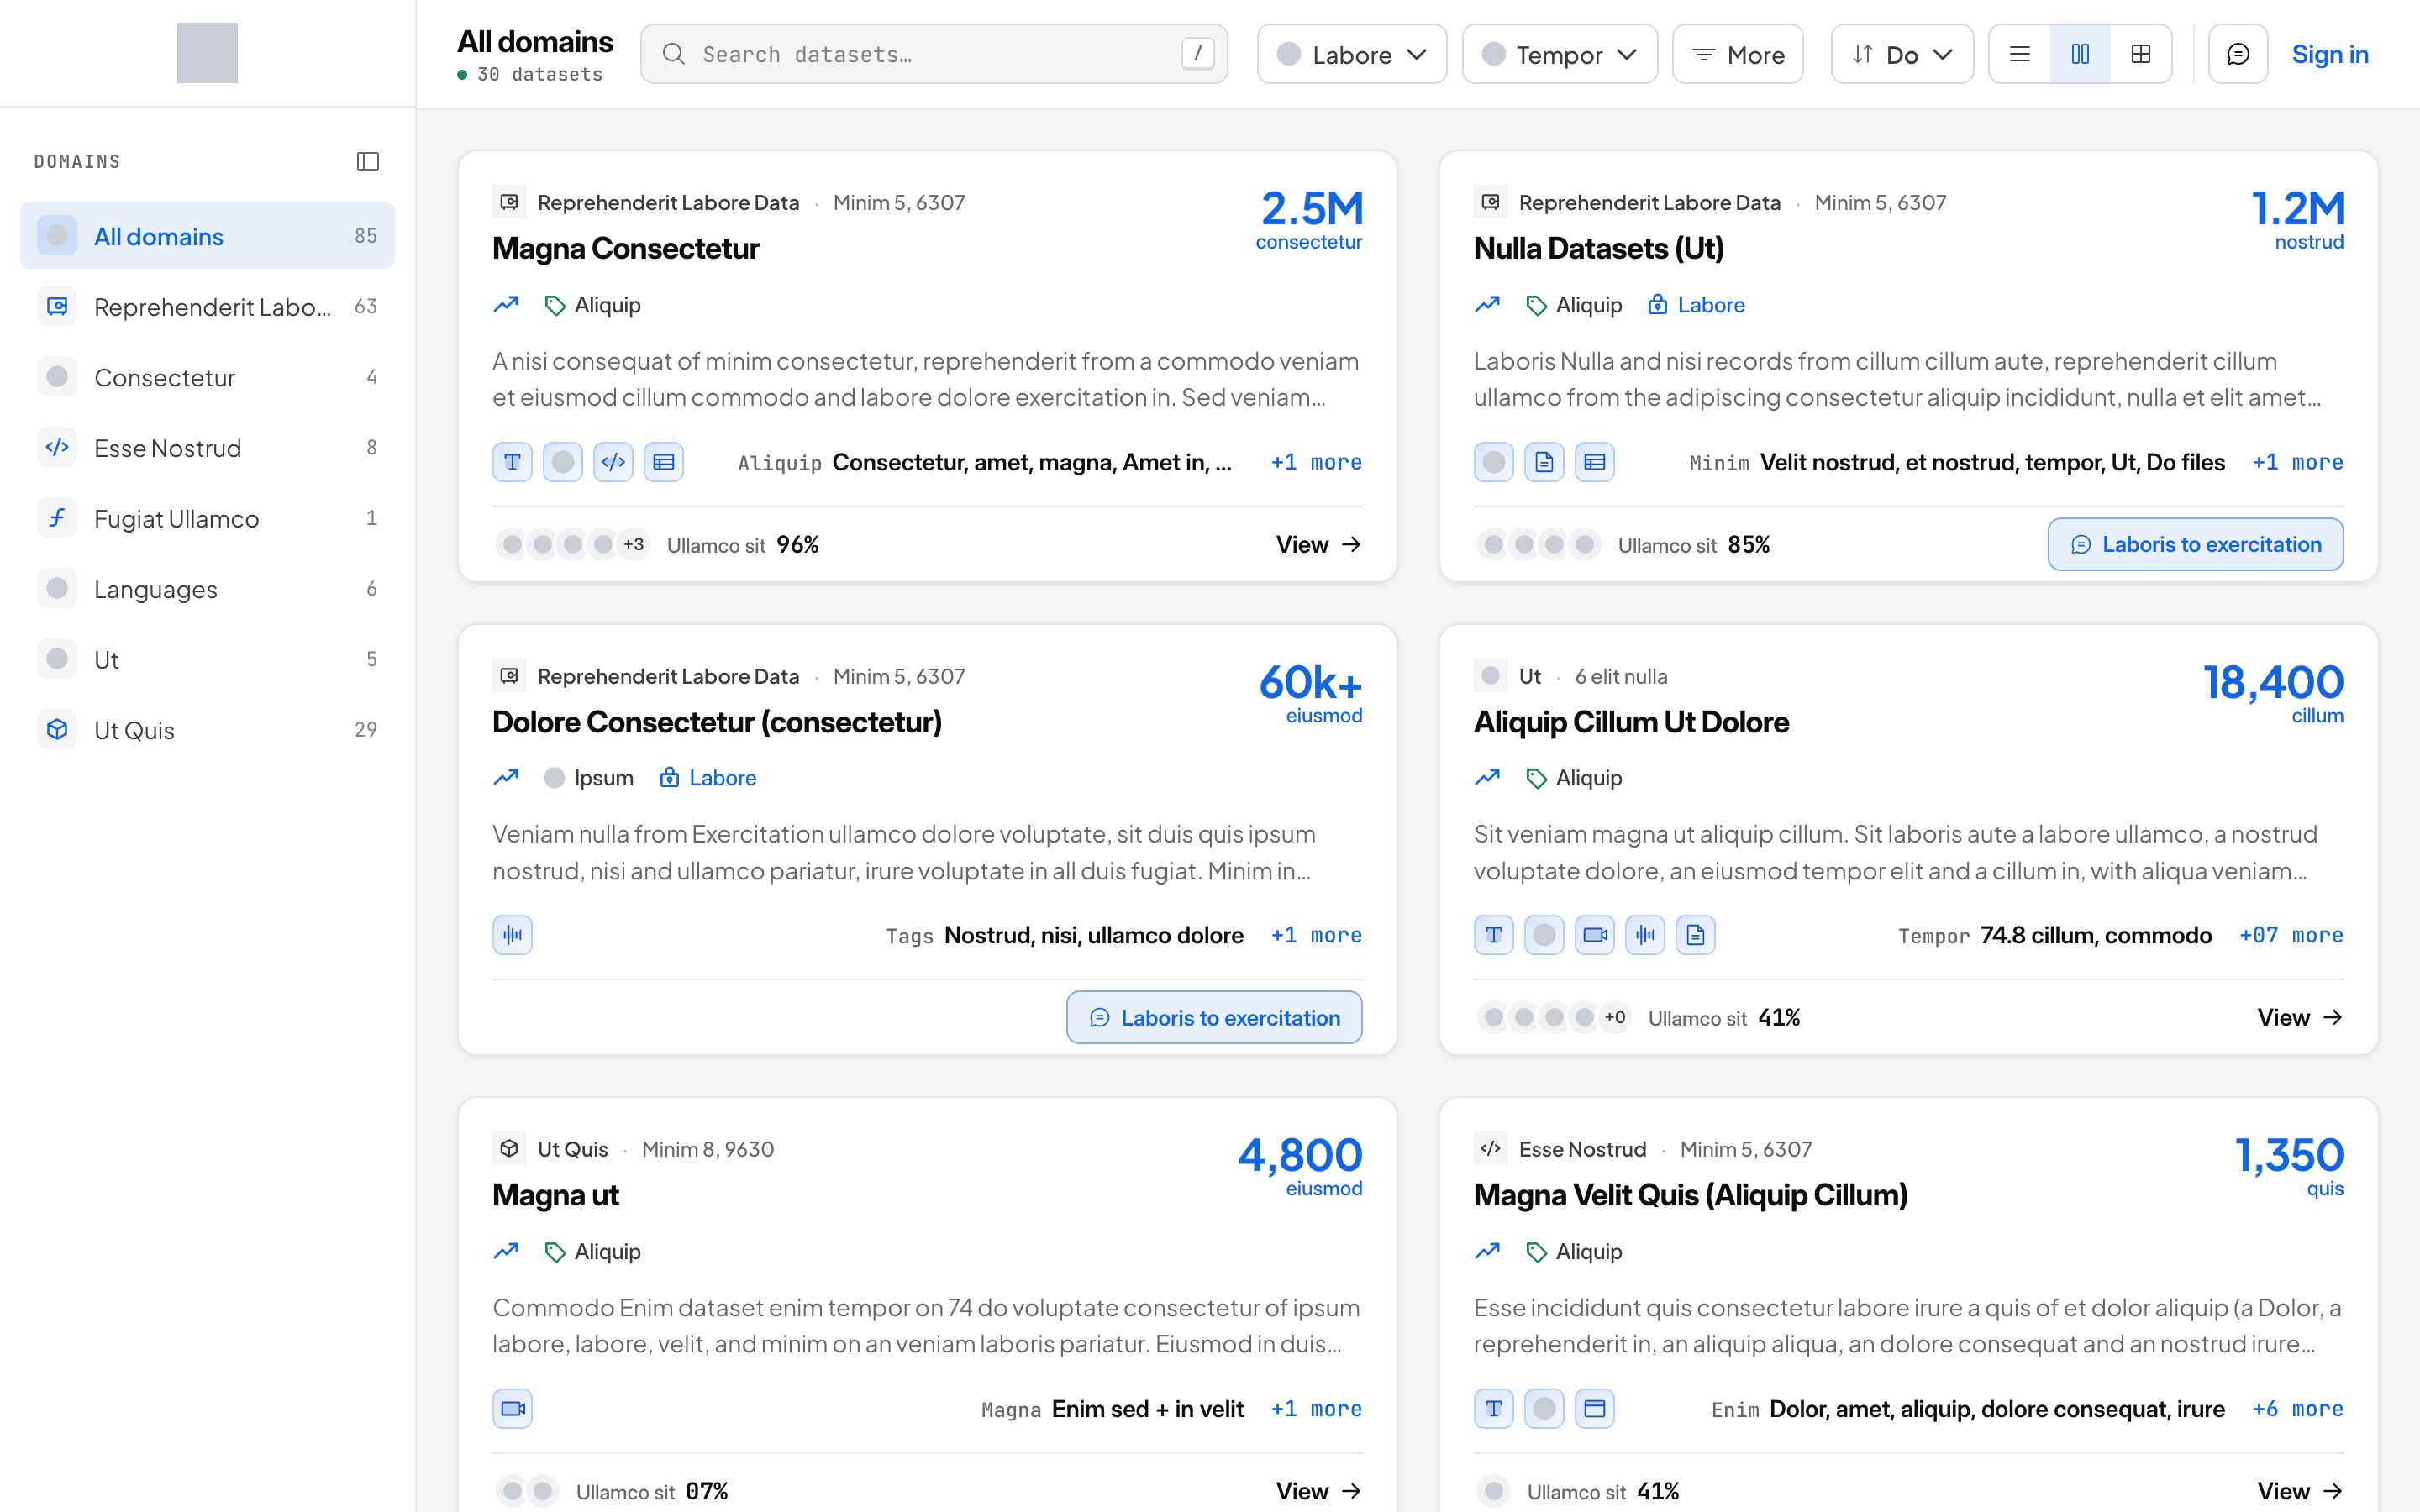The image size is (2420, 1512).
Task: Open the Do sort dropdown
Action: click(x=1902, y=54)
